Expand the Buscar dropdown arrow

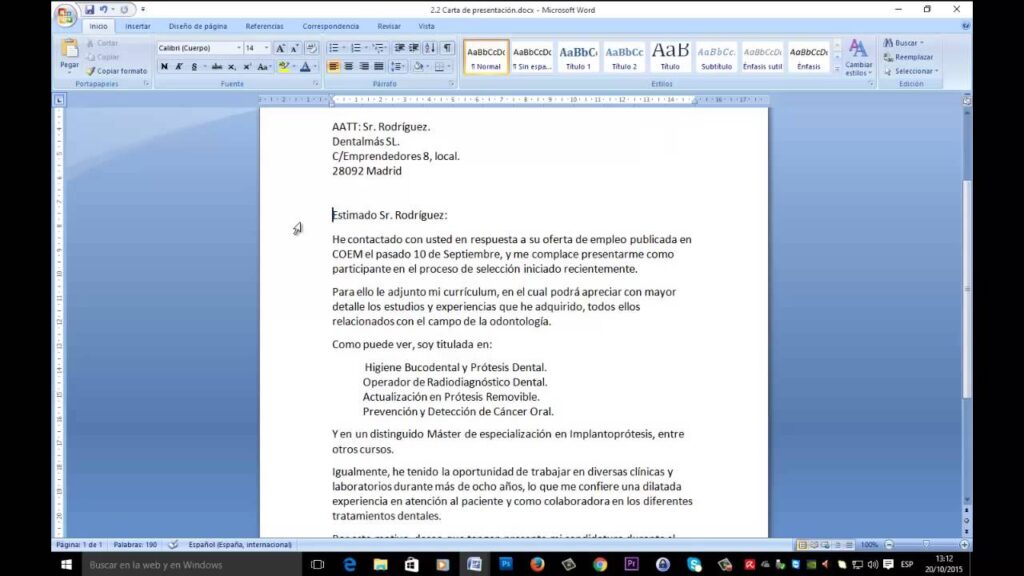[922, 43]
